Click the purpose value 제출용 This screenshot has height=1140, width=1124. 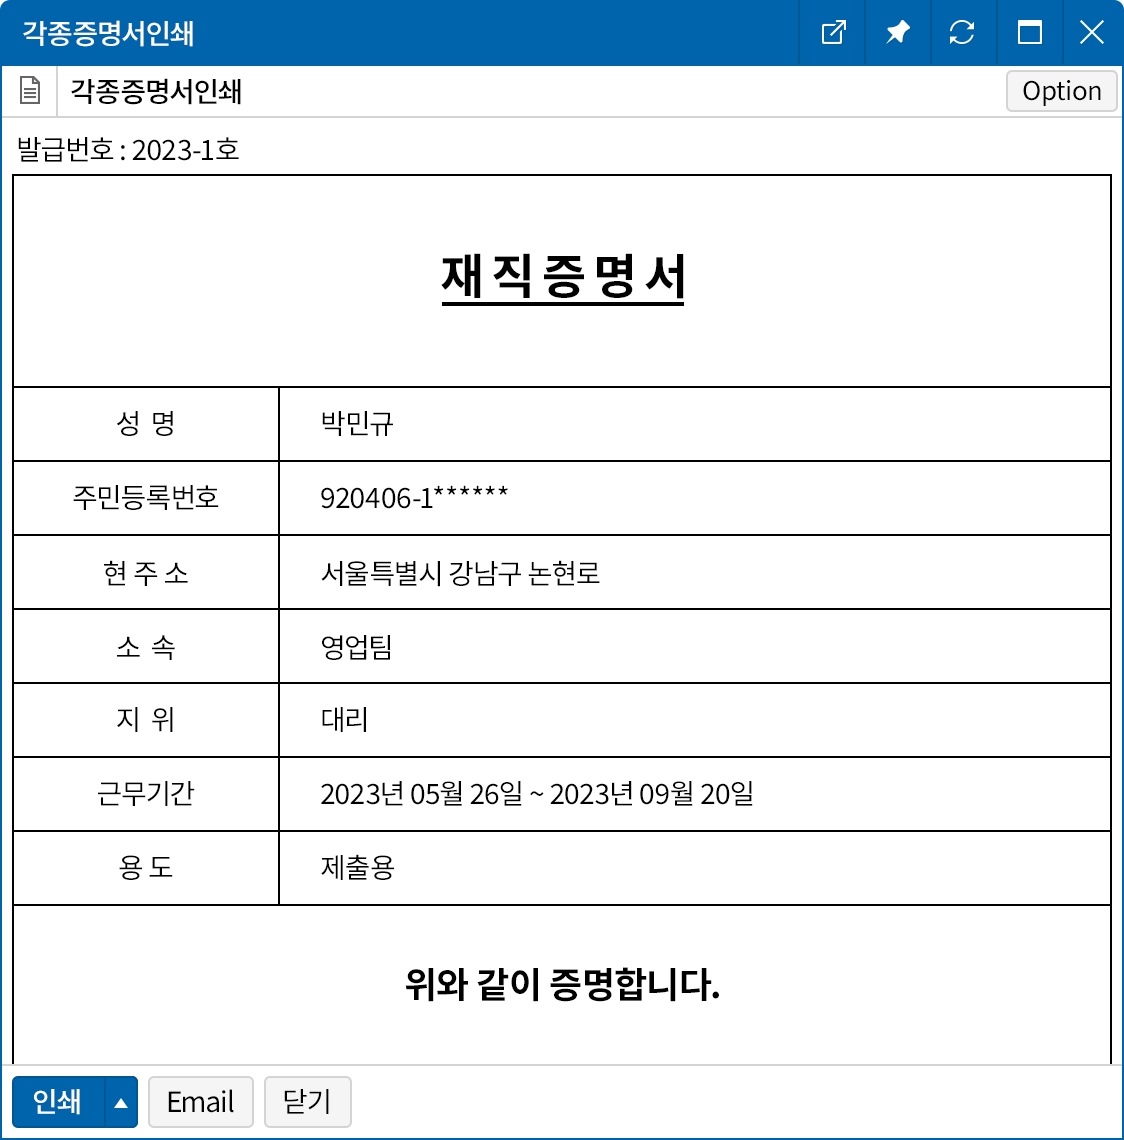coord(357,867)
